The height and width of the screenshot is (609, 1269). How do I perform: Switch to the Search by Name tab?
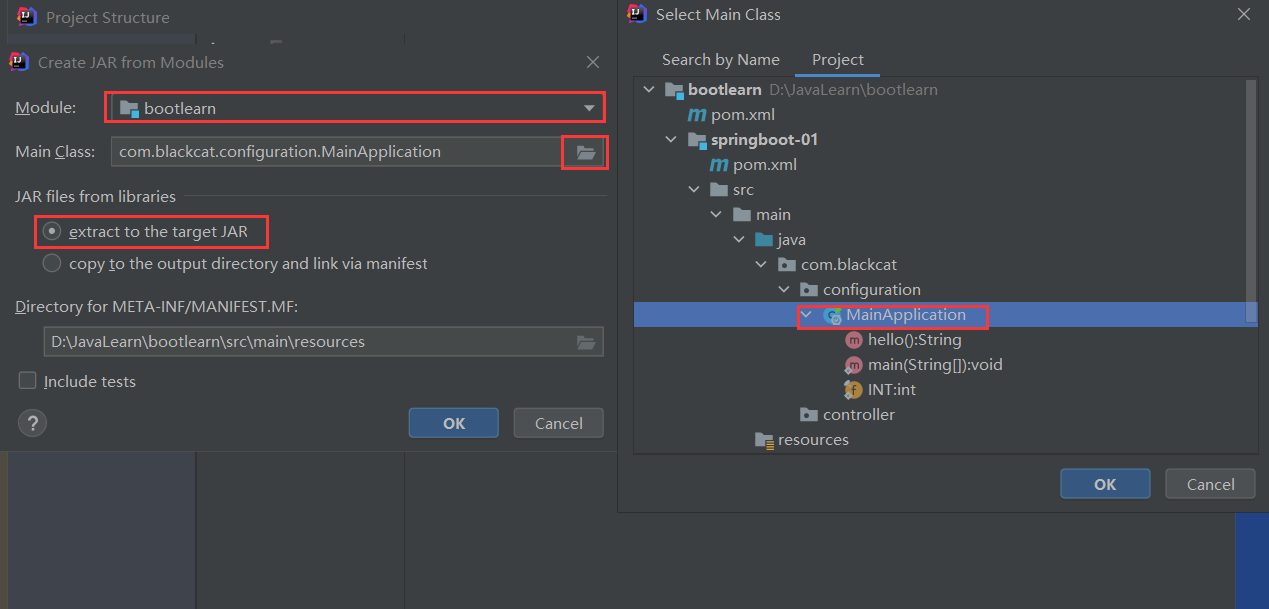[721, 60]
